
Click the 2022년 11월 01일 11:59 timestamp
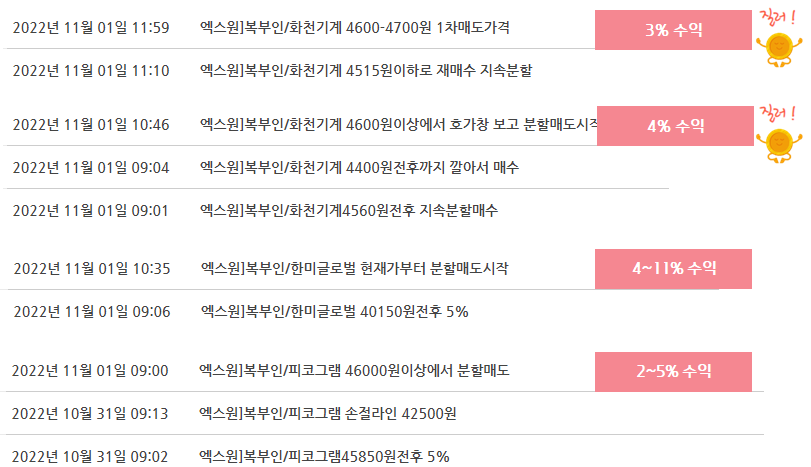click(x=91, y=27)
